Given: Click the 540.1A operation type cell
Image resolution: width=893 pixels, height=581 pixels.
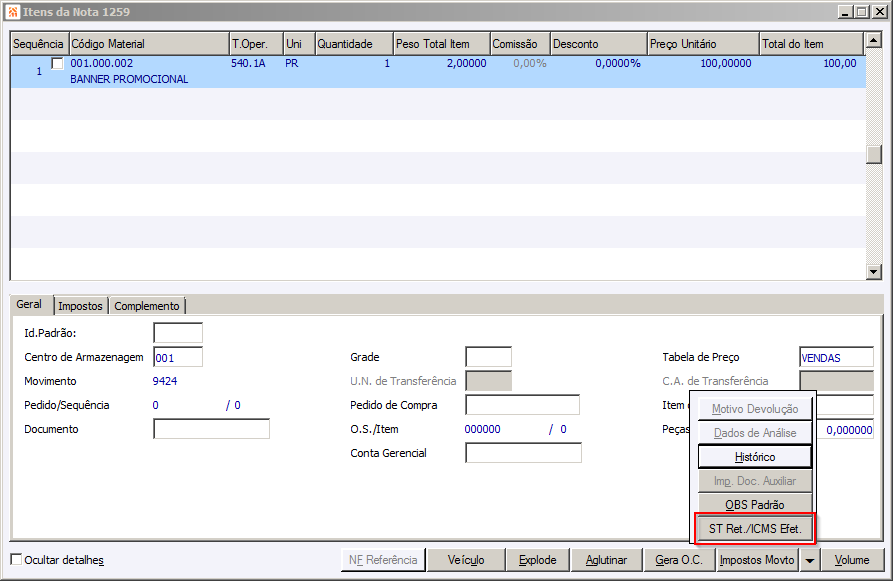Looking at the screenshot, I should (x=248, y=63).
